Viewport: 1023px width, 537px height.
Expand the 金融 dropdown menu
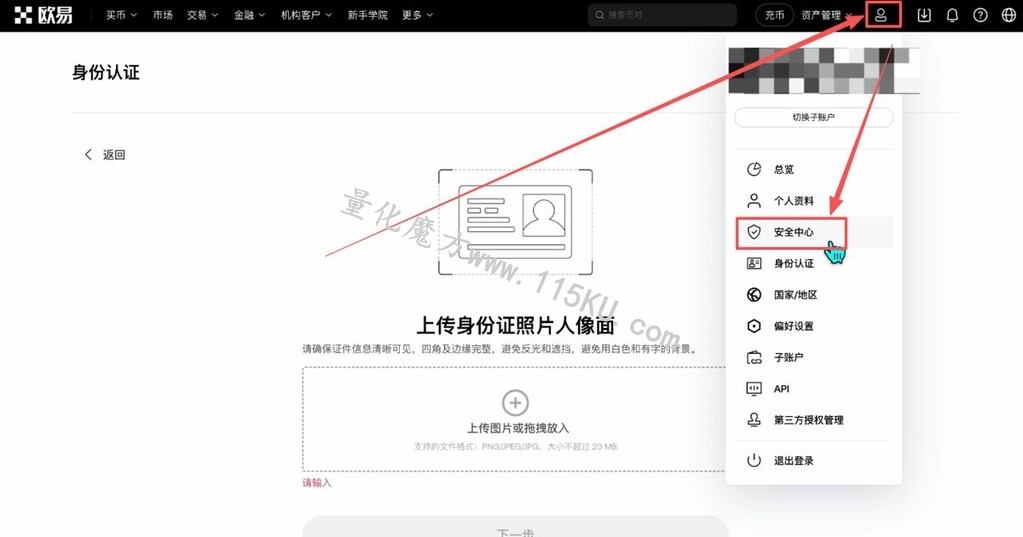(x=249, y=15)
